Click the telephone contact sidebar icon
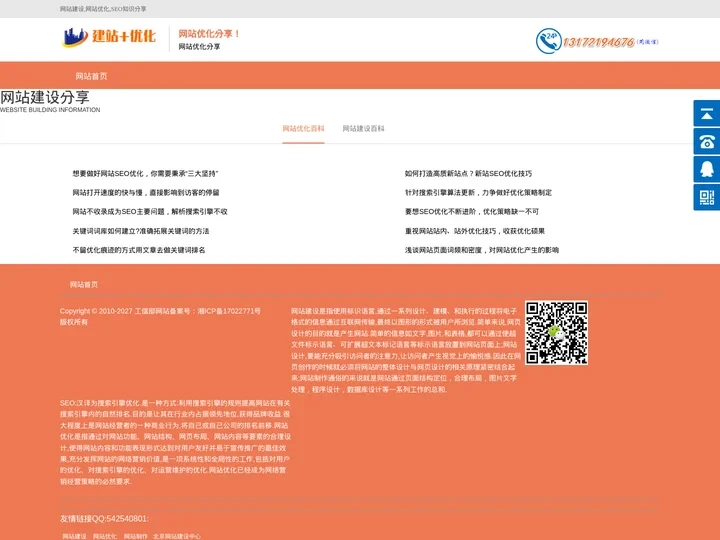This screenshot has height=540, width=720. click(x=707, y=141)
